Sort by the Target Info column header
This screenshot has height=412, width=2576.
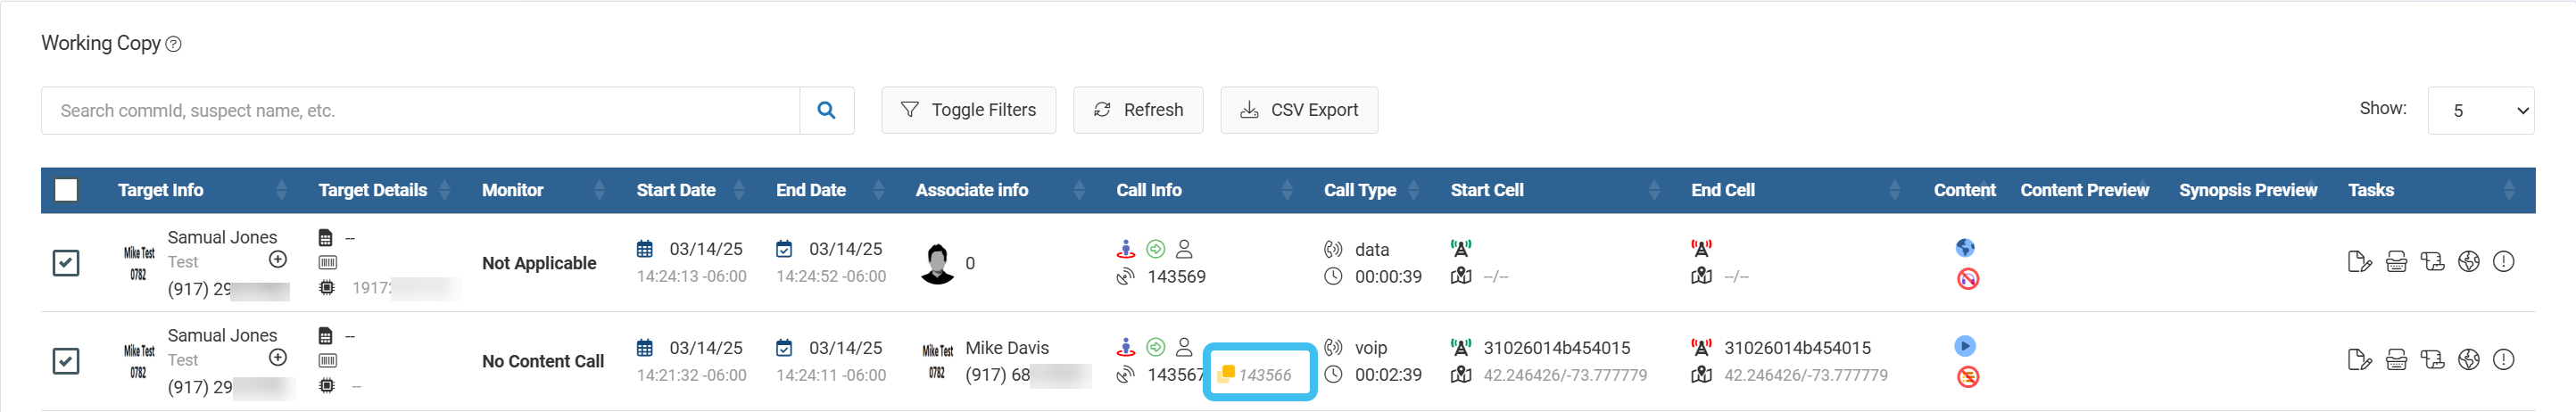tap(161, 190)
